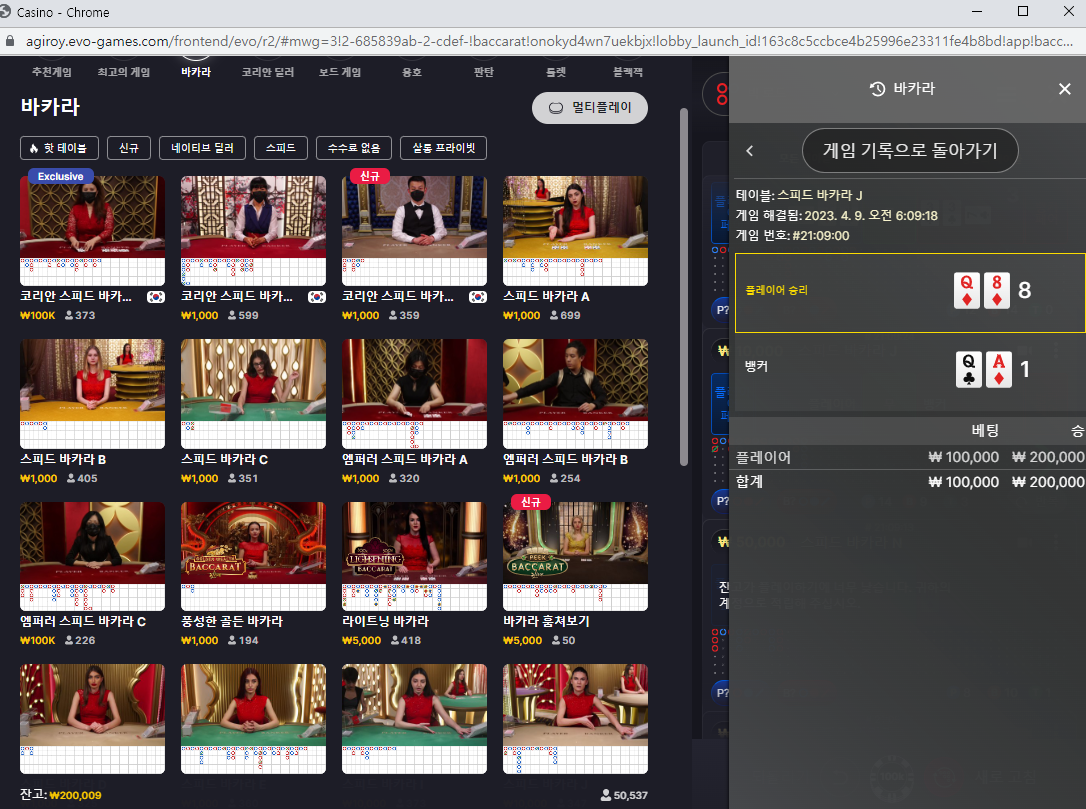Click the lobby vertical scrollbar
1086x809 pixels.
(684, 287)
